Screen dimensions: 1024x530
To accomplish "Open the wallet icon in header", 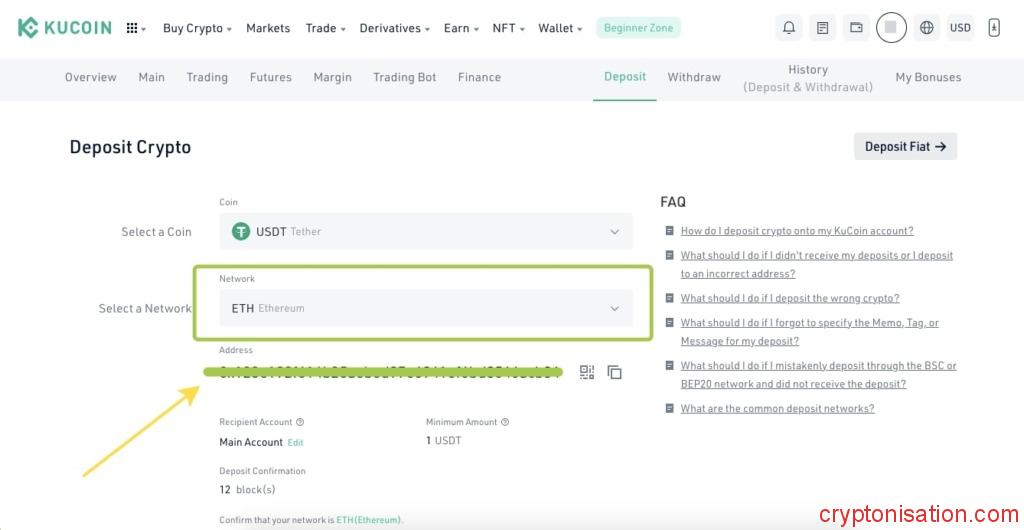I will pos(856,28).
